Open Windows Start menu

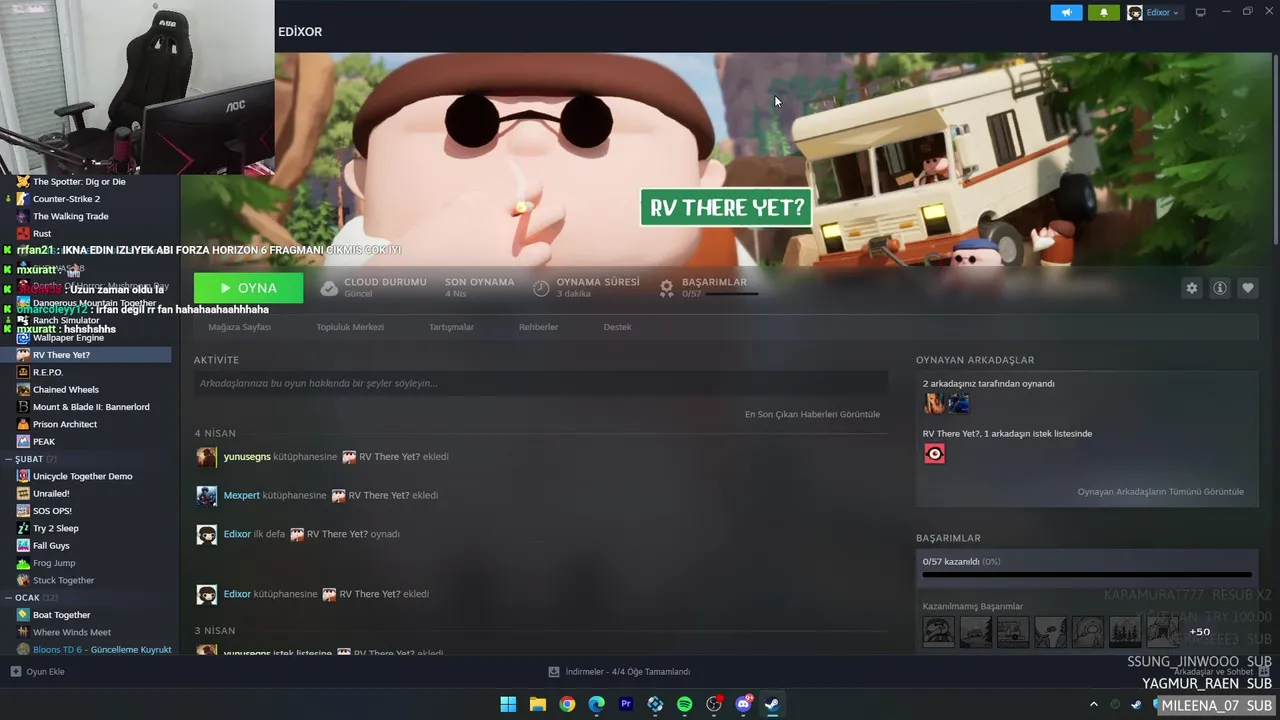click(508, 704)
